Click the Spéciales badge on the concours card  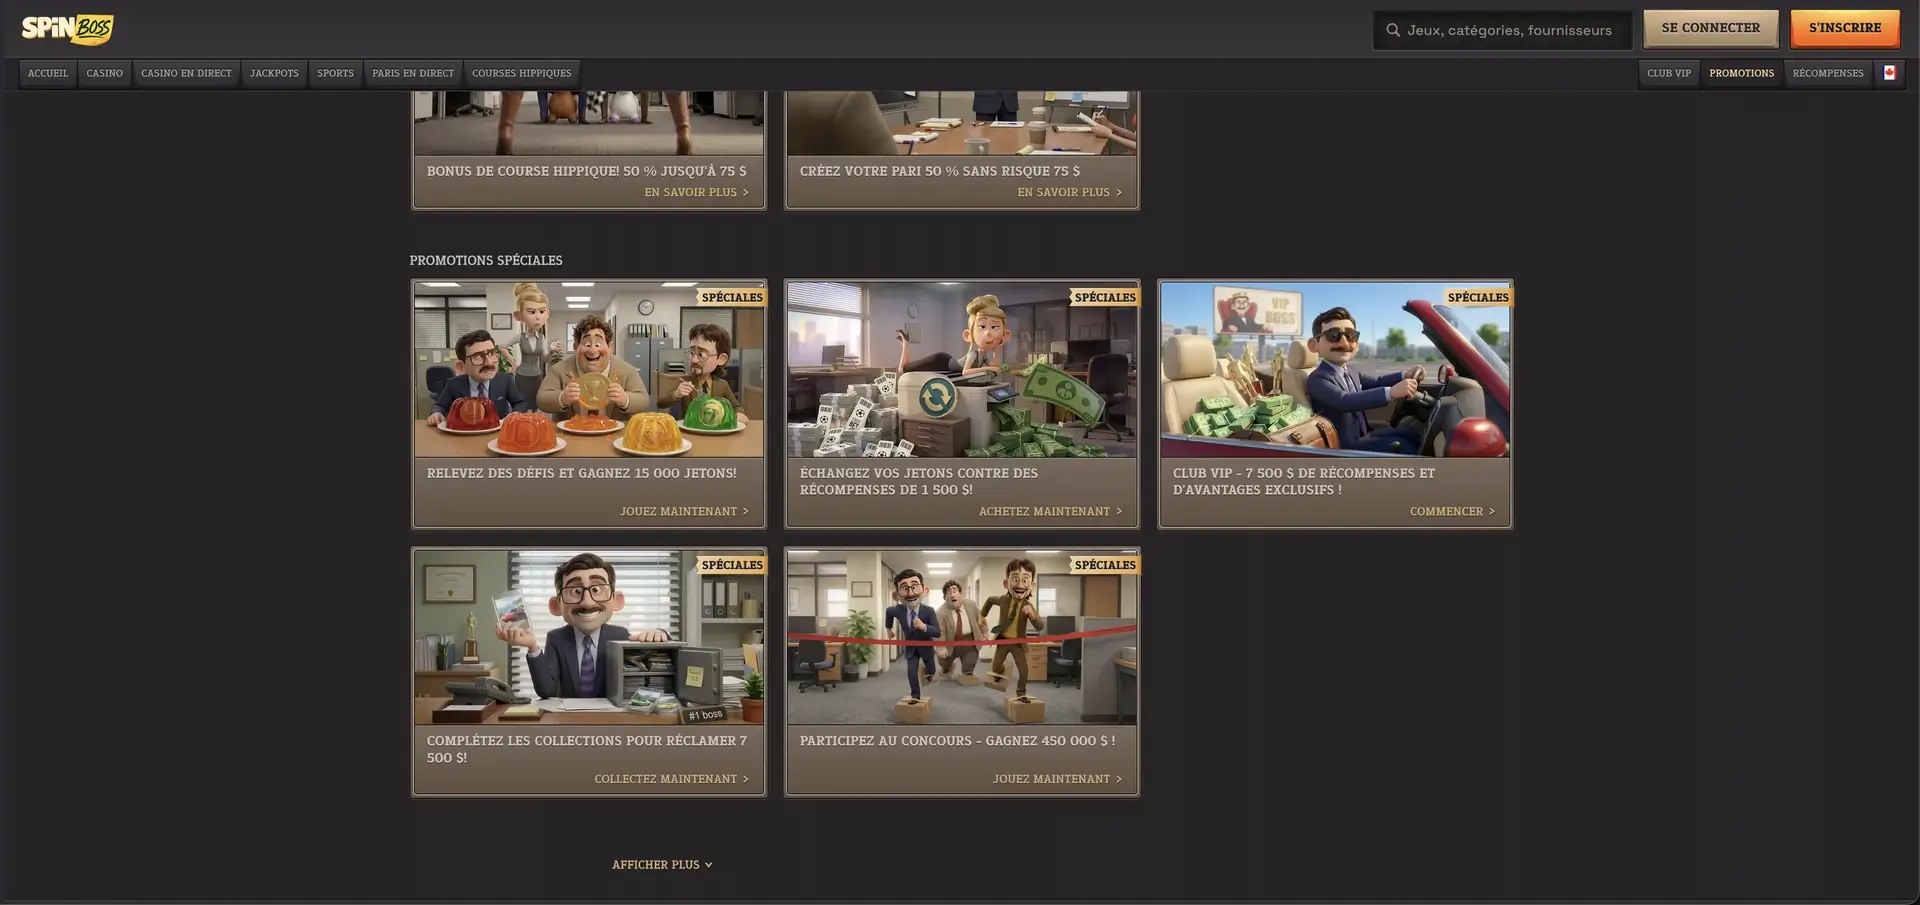(1105, 565)
